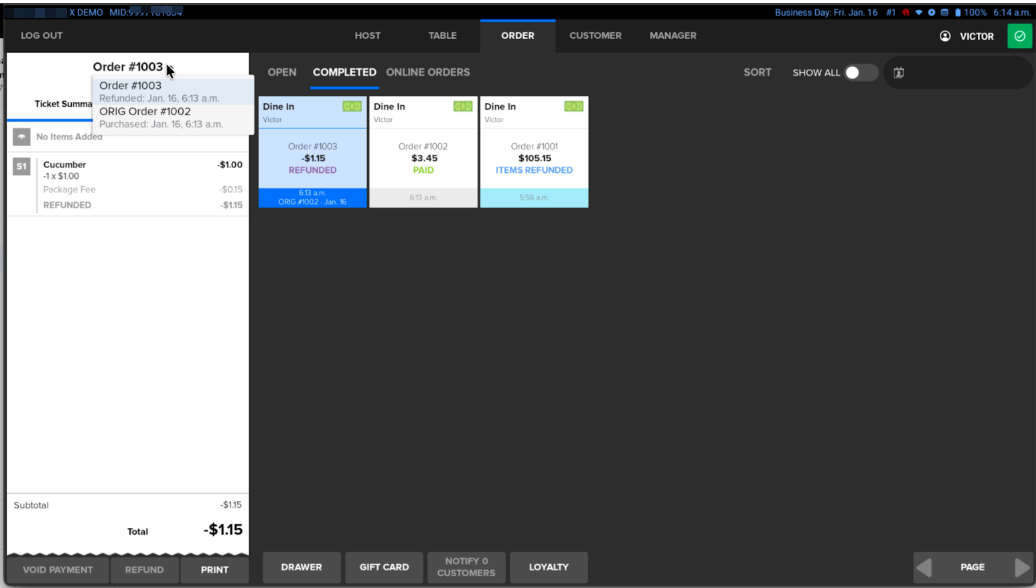Click the green checkmark status icon

(x=1019, y=36)
